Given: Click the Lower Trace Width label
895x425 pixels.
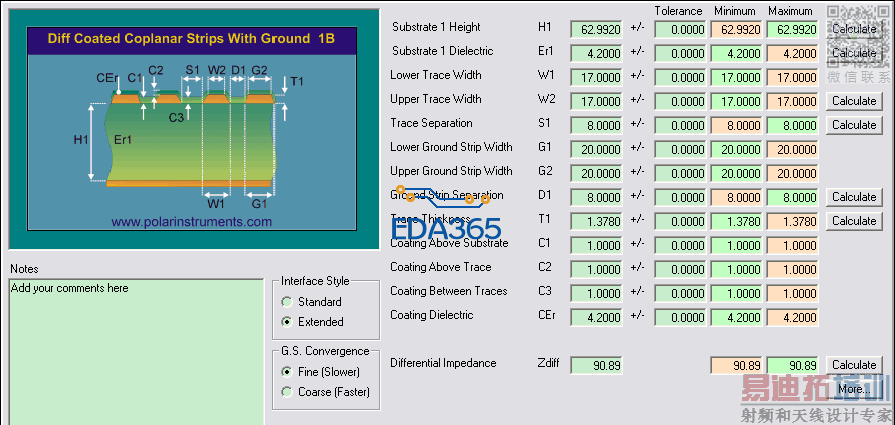Looking at the screenshot, I should tap(436, 75).
